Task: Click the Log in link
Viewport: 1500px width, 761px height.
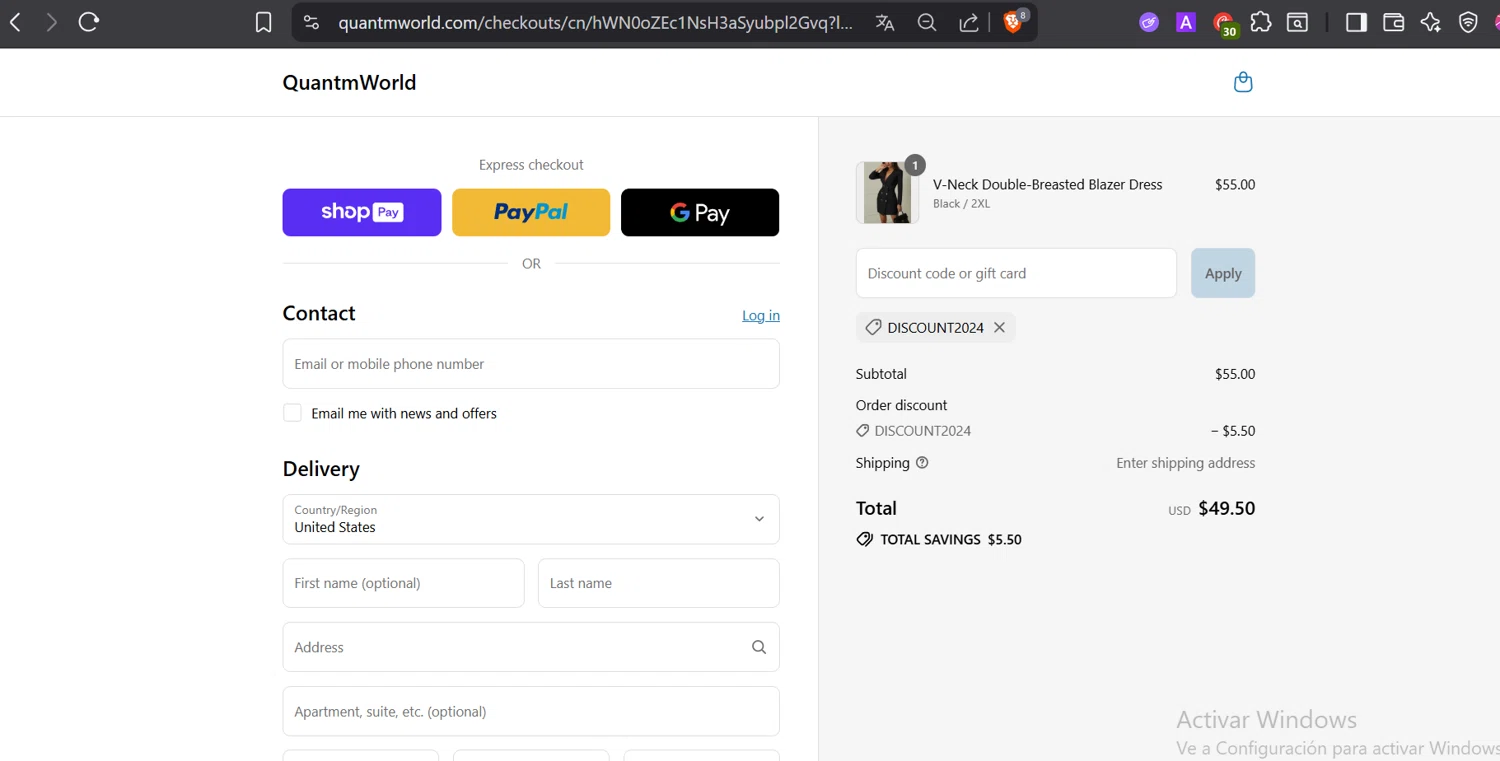Action: tap(761, 315)
